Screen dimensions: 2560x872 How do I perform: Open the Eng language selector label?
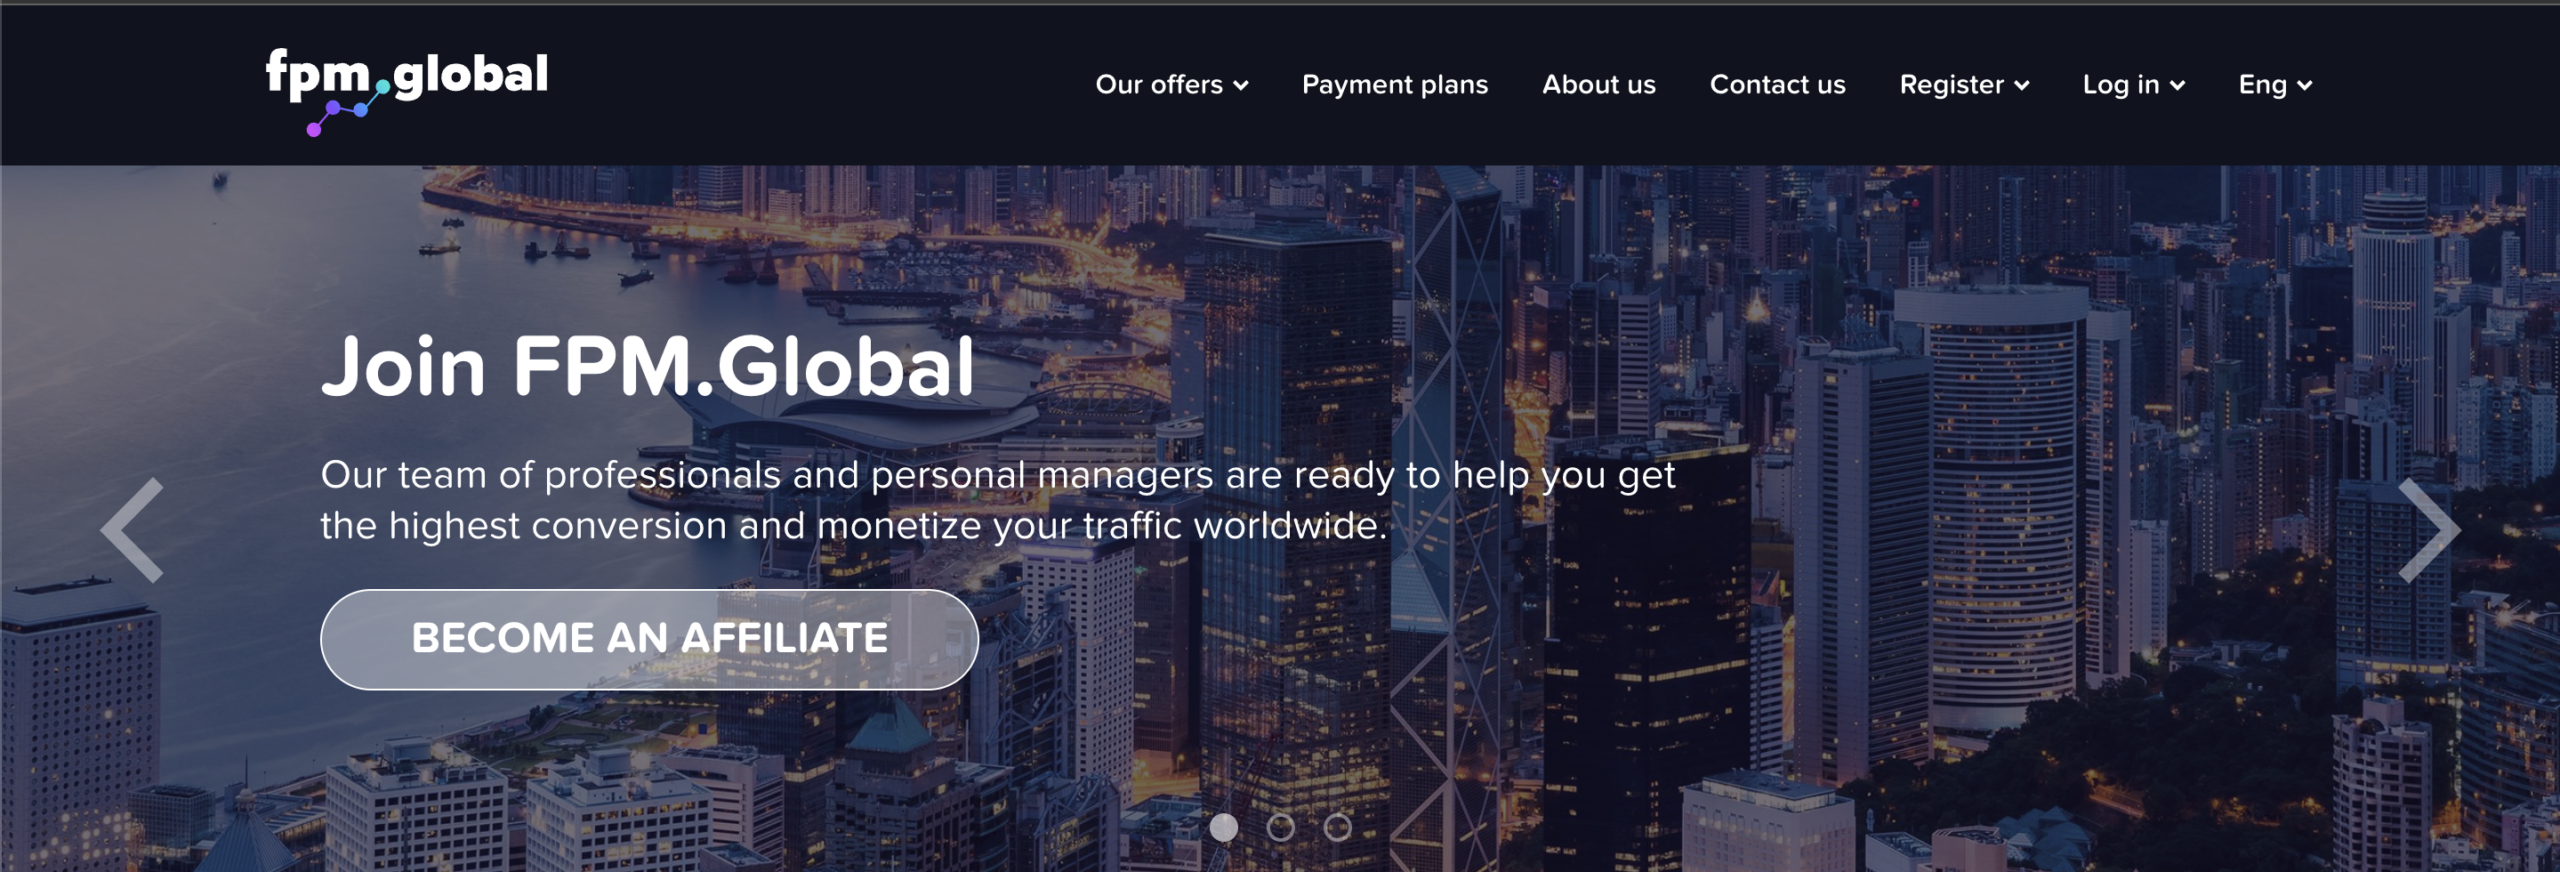2263,85
